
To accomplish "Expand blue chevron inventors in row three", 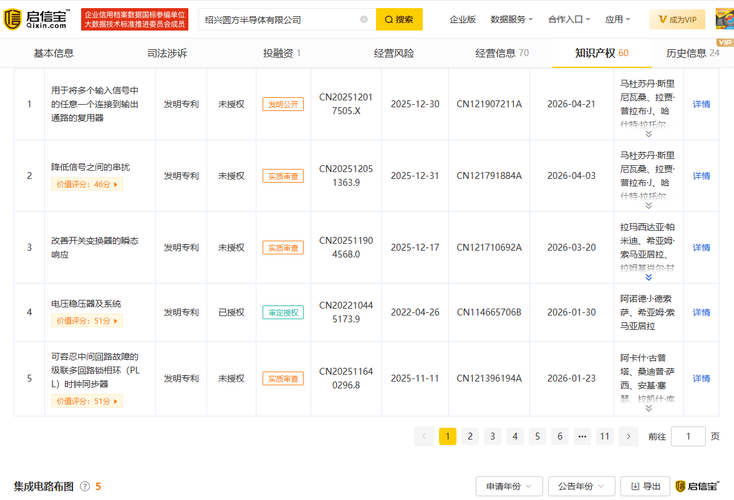I will point(648,277).
